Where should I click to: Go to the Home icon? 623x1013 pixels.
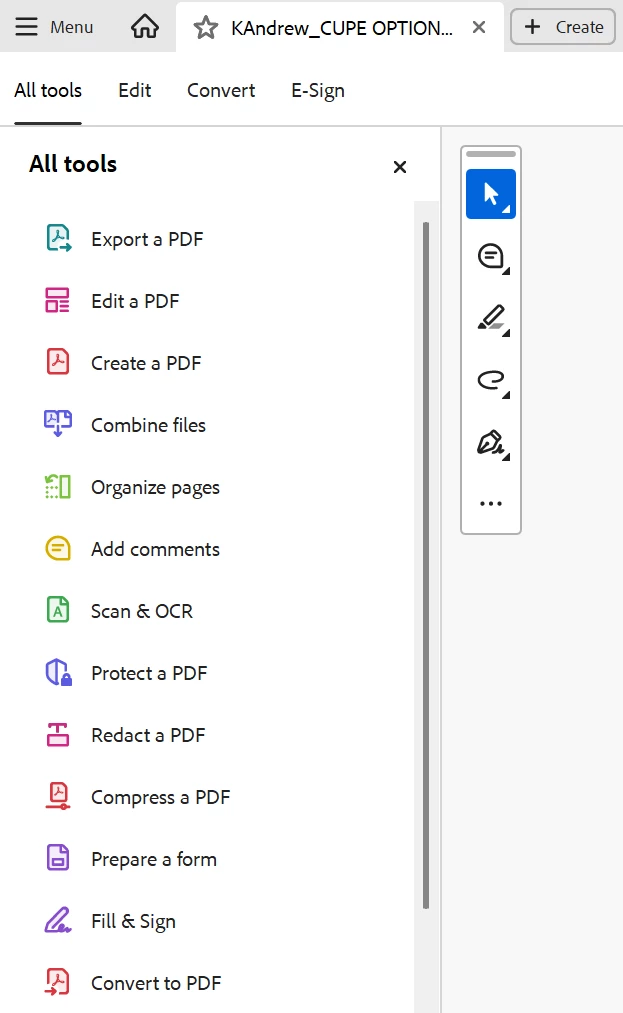[x=145, y=27]
